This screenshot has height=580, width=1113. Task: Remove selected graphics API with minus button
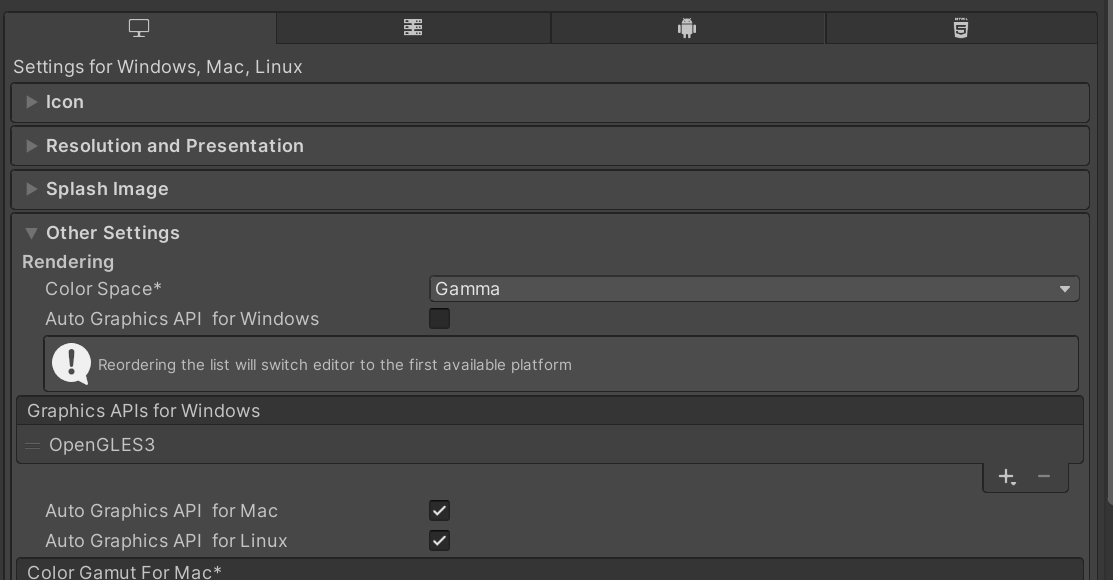tap(1043, 476)
